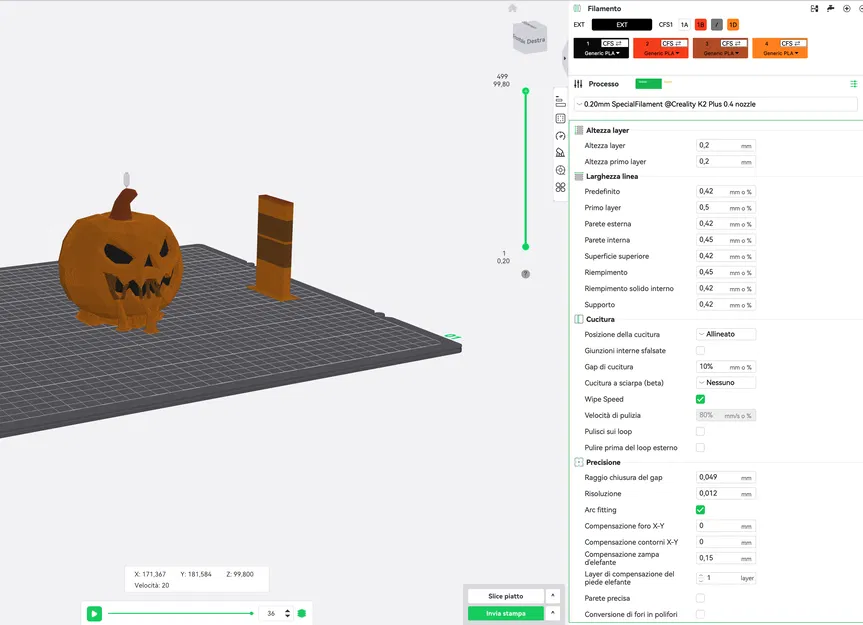Open the process preset 0.20mm SpecialFilament dropdown

715,104
